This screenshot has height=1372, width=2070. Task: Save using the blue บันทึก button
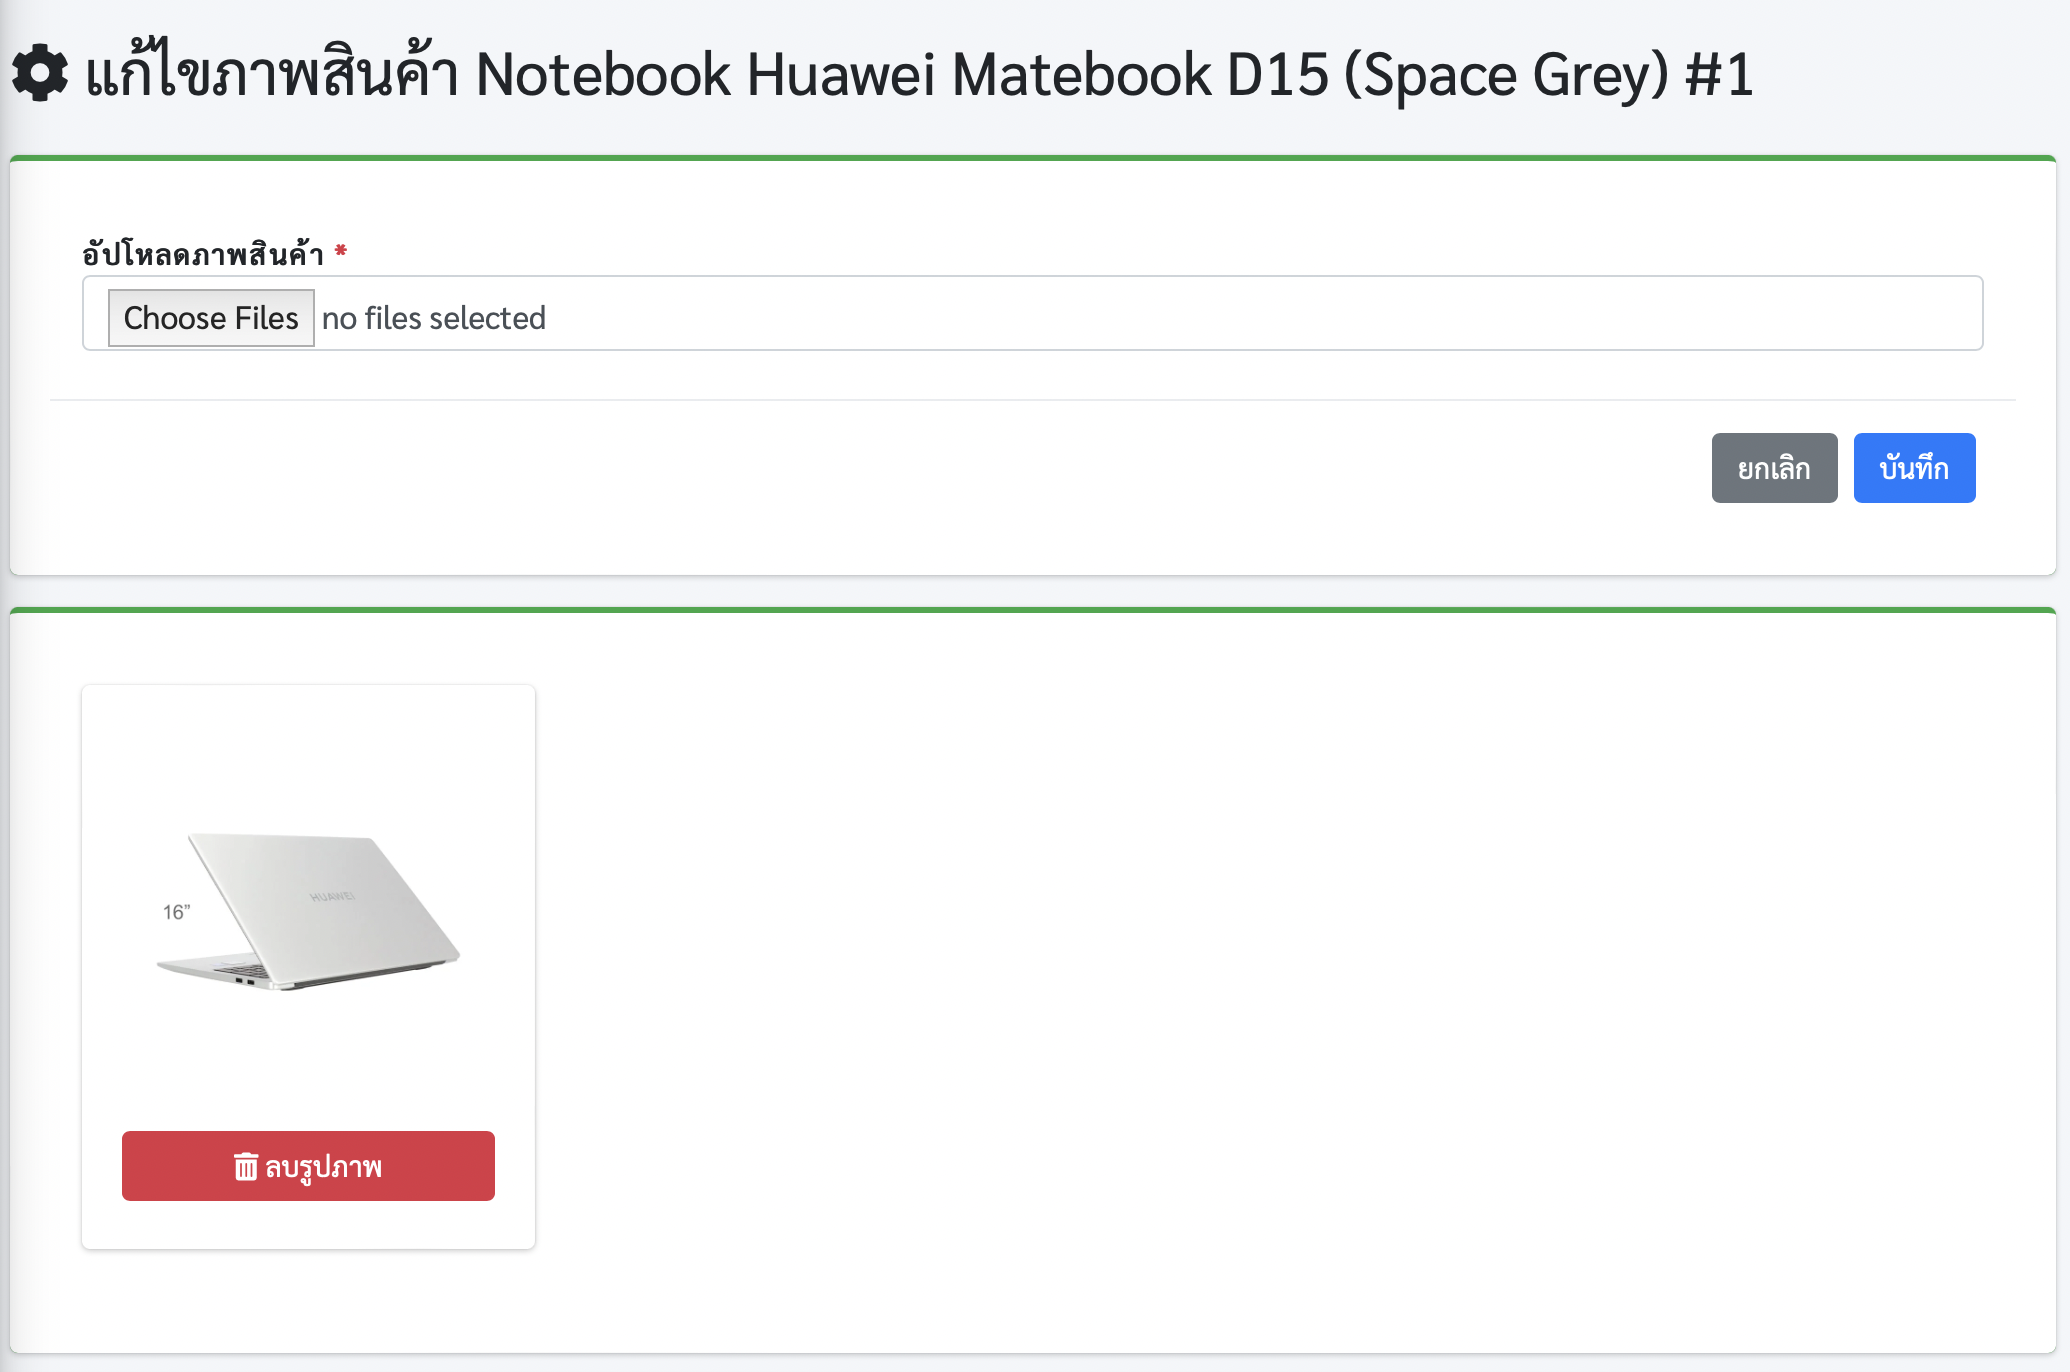point(1914,468)
